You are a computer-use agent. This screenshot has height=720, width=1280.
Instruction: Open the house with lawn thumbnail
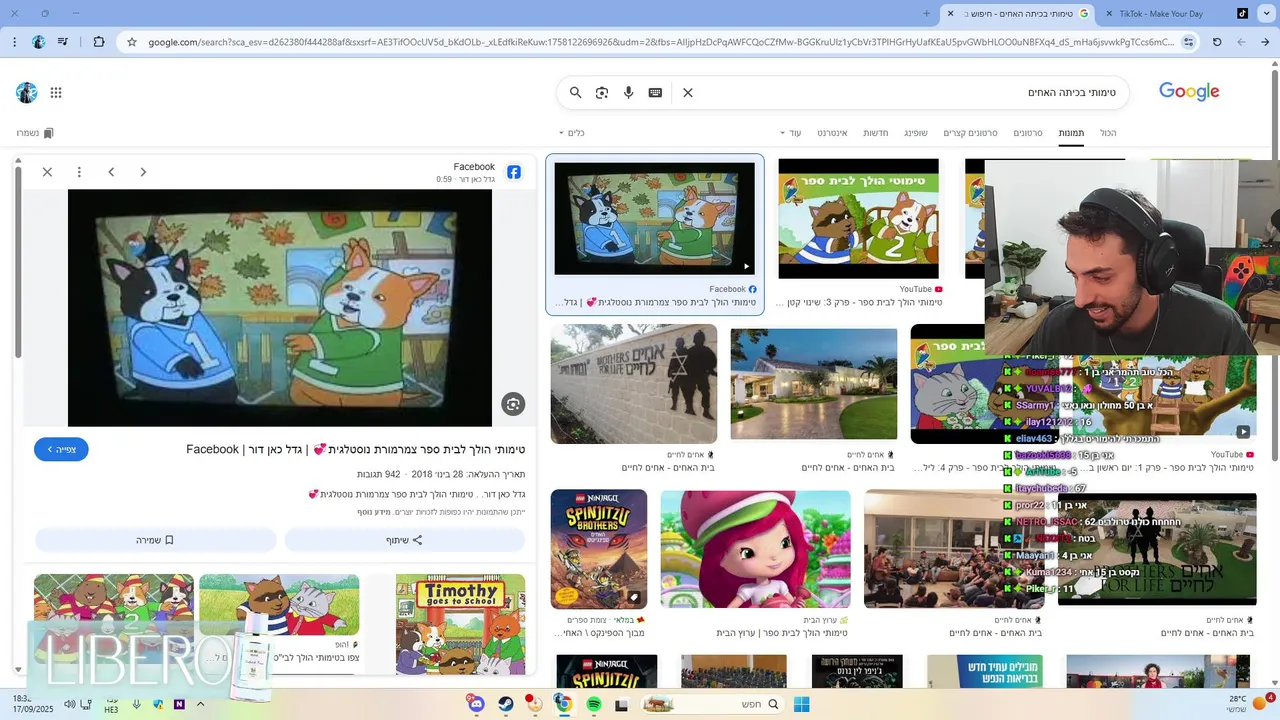[814, 384]
